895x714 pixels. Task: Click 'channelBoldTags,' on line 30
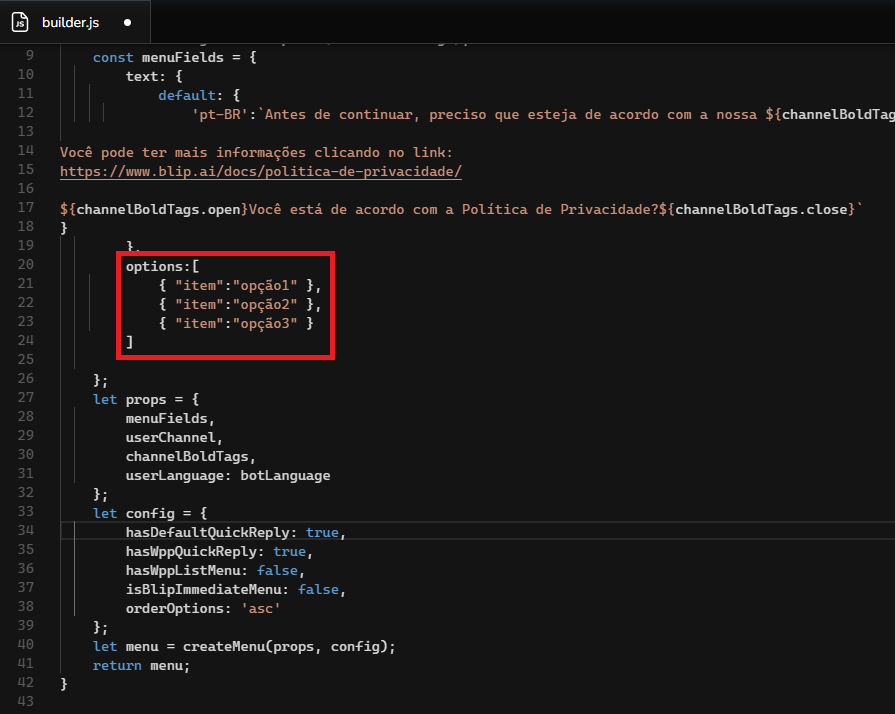point(191,457)
